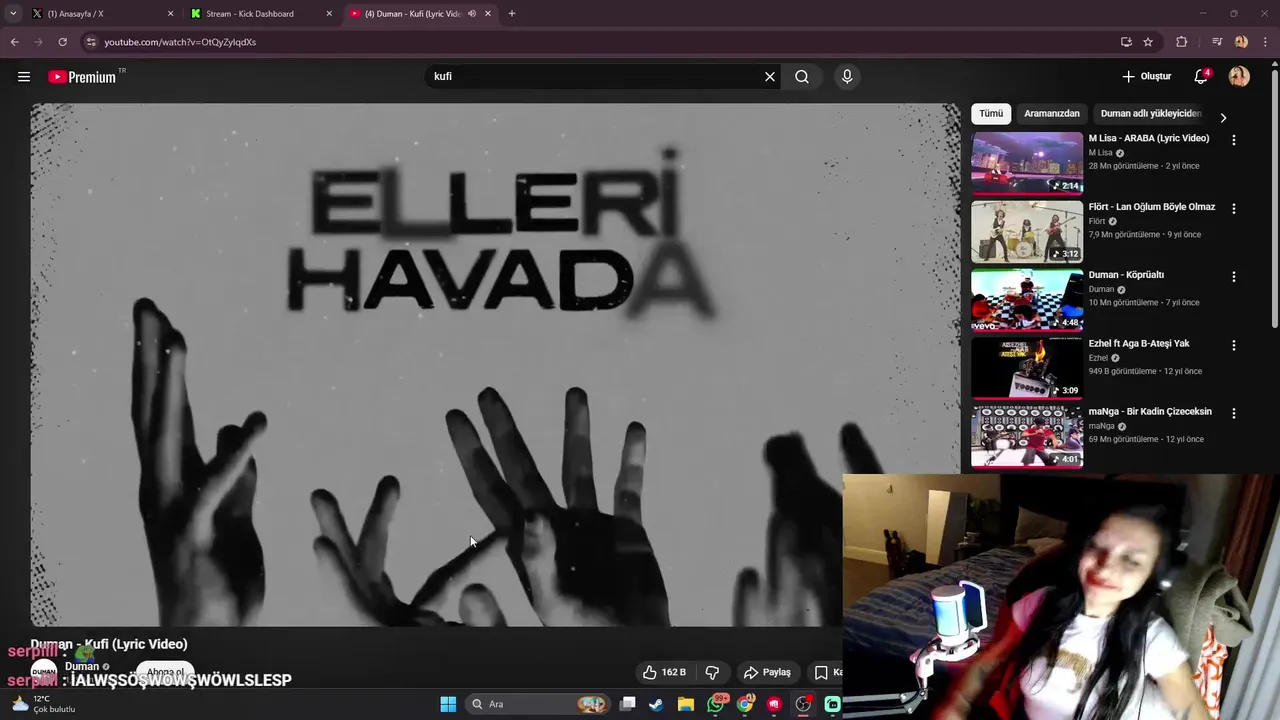1280x720 pixels.
Task: Open YouTube notifications bell
Action: (1201, 77)
